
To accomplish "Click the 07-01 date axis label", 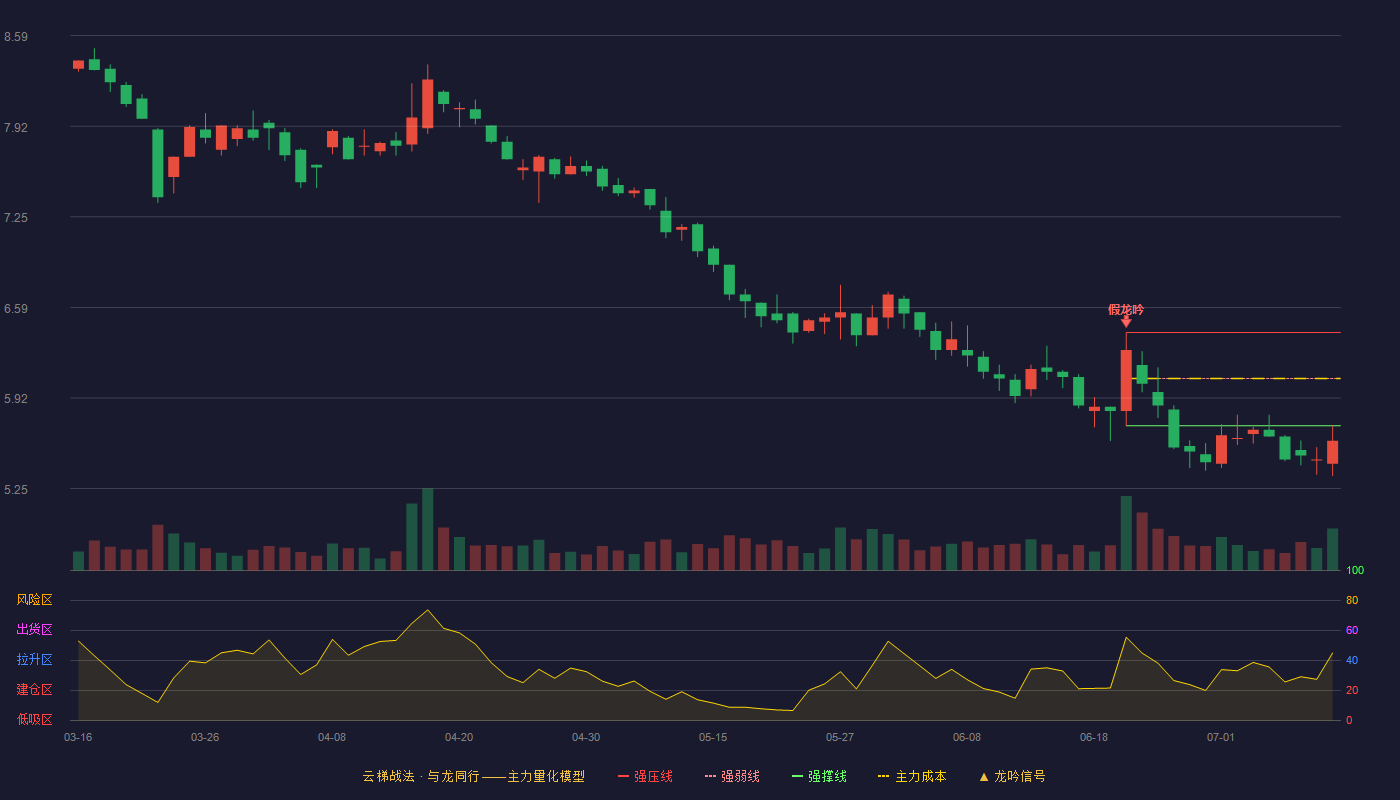I will tap(1221, 737).
